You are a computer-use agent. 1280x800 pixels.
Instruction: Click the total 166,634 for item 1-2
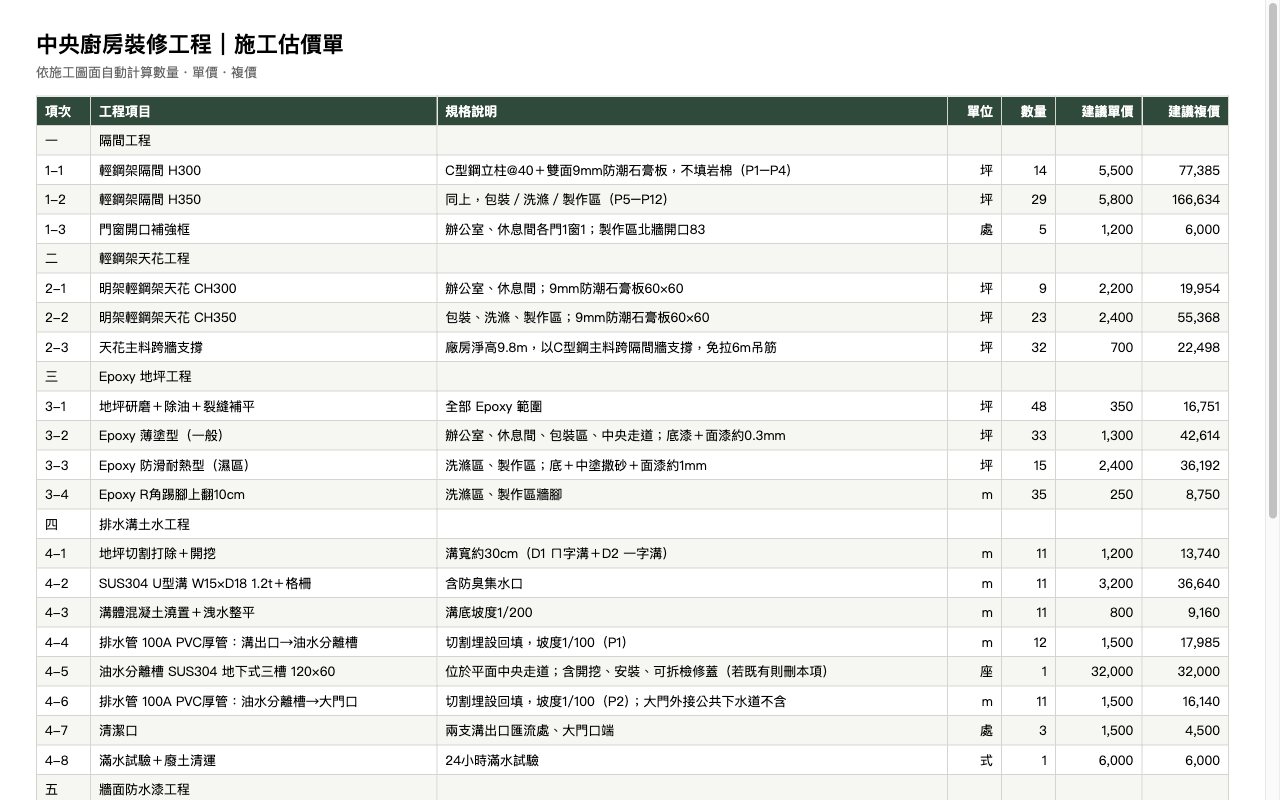pyautogui.click(x=1196, y=200)
